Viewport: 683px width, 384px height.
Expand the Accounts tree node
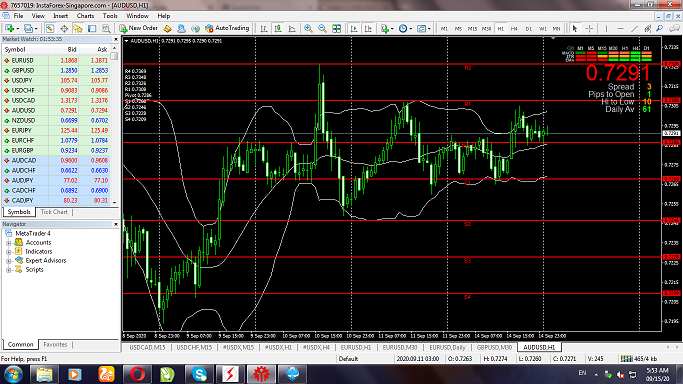8,243
